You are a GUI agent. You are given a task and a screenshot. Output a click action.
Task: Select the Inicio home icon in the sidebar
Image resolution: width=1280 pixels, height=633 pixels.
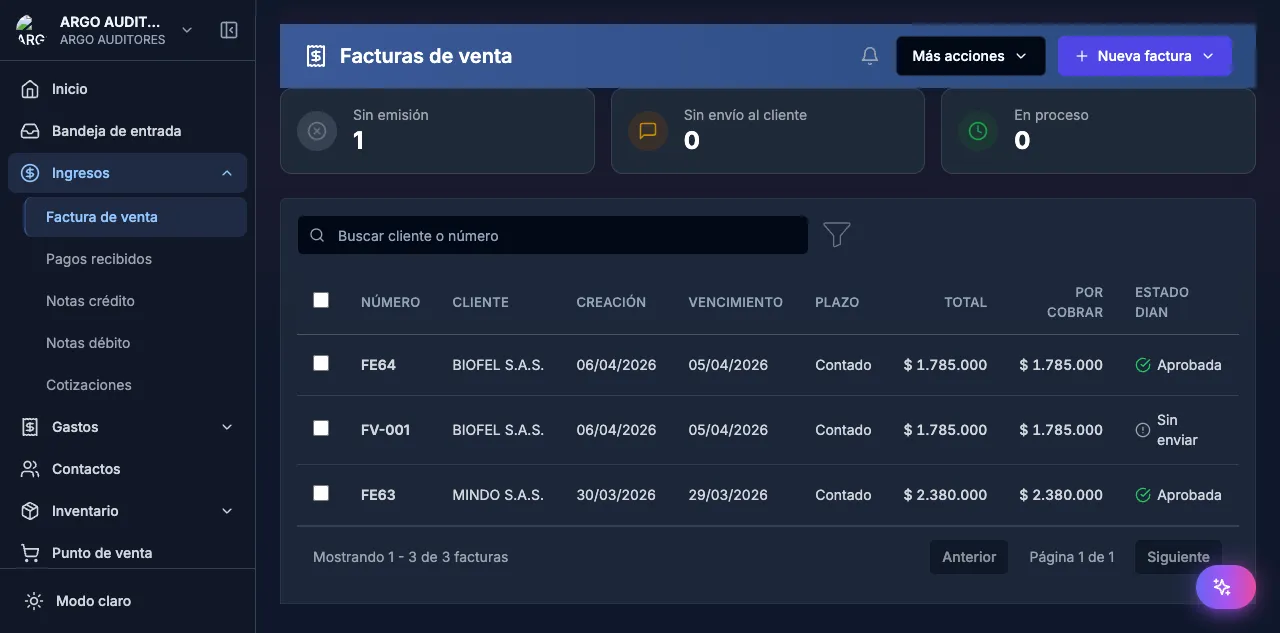coord(31,88)
